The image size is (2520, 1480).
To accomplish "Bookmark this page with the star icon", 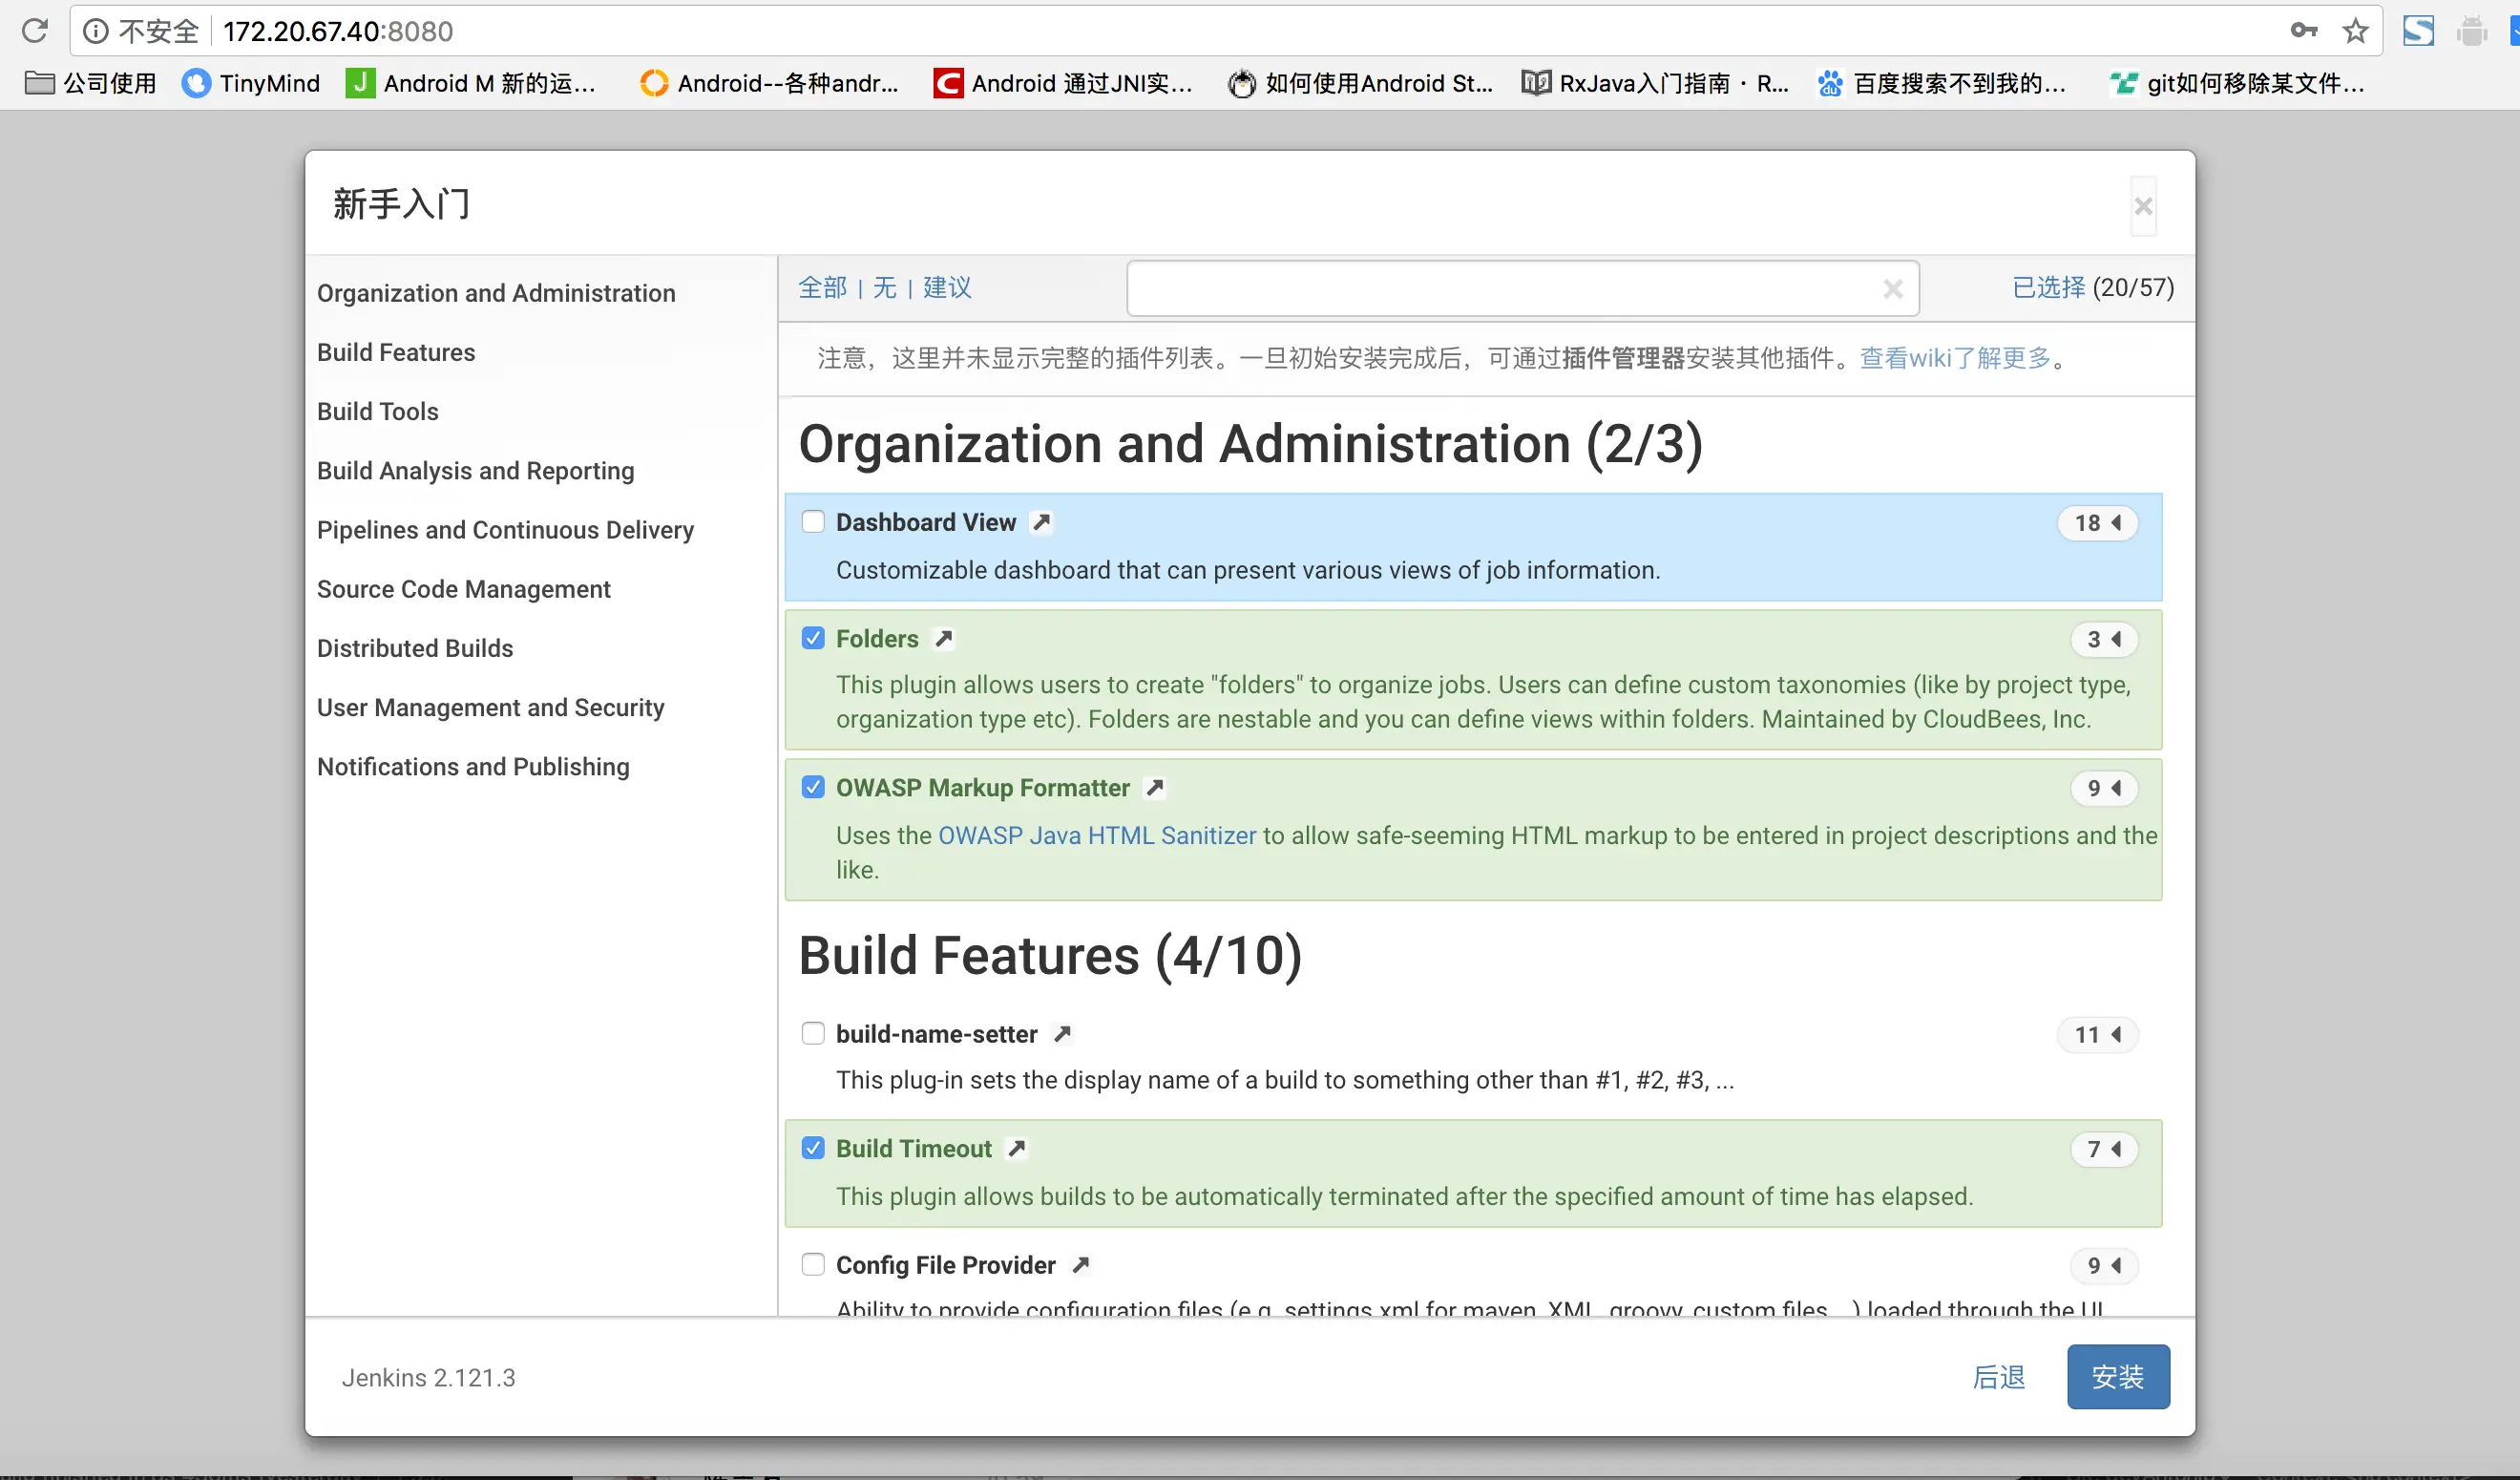I will point(2355,31).
